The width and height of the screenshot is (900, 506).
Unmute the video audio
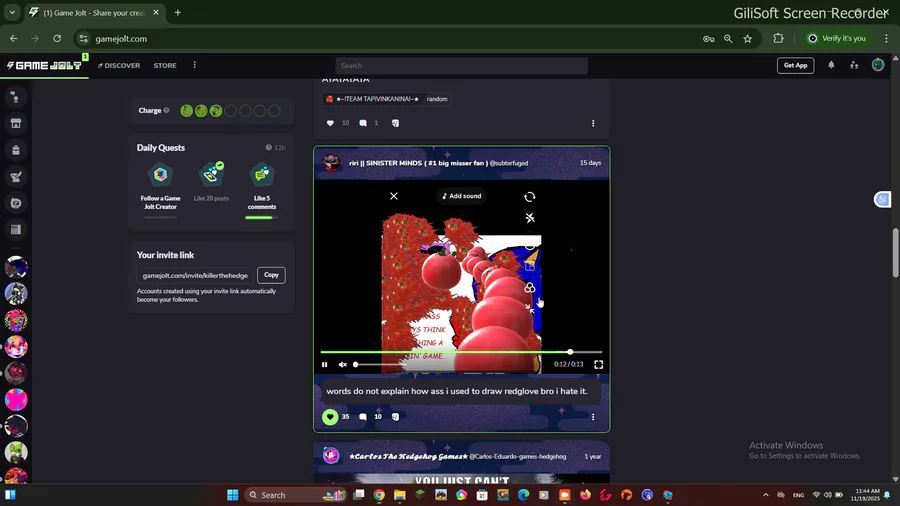point(343,364)
